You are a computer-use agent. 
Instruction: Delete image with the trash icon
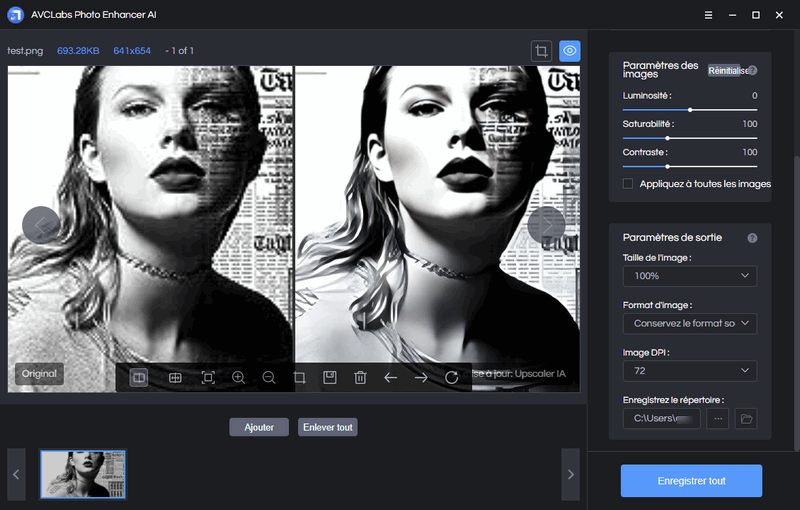(x=360, y=378)
